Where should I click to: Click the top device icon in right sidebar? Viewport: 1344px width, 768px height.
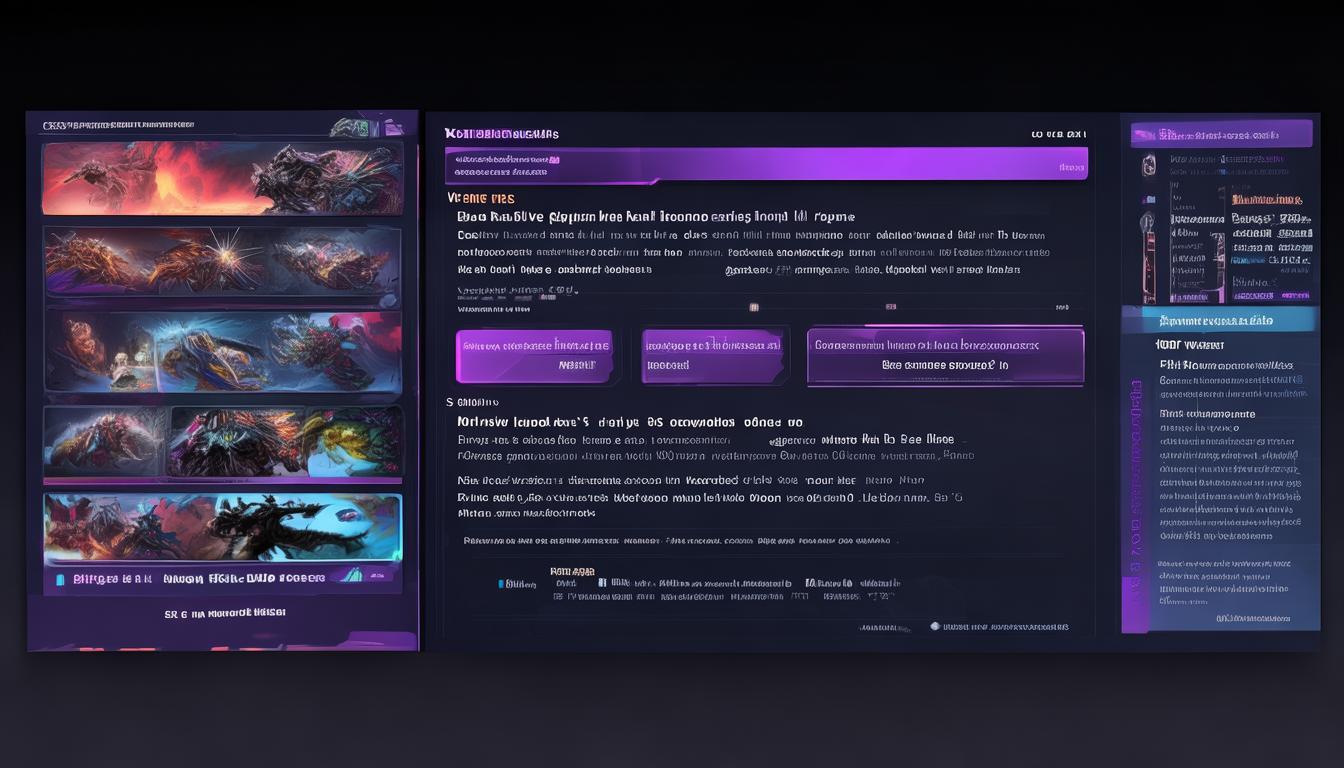1149,165
